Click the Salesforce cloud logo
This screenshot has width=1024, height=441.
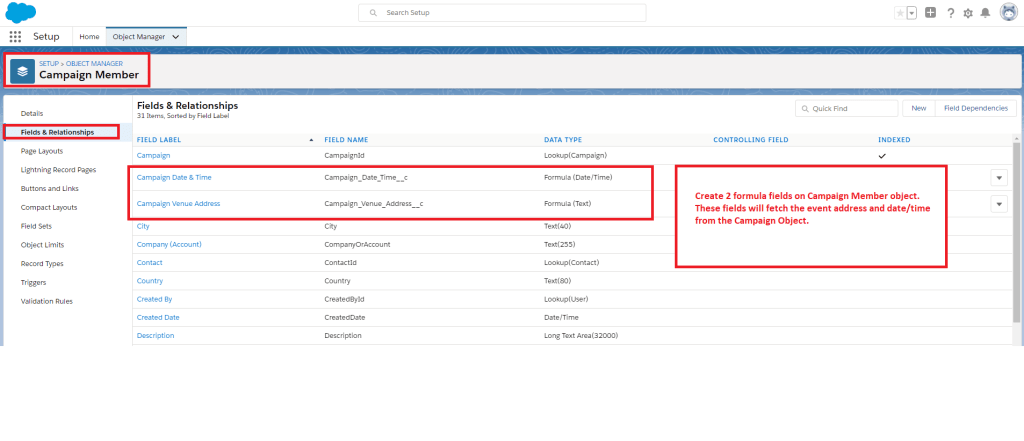click(21, 13)
